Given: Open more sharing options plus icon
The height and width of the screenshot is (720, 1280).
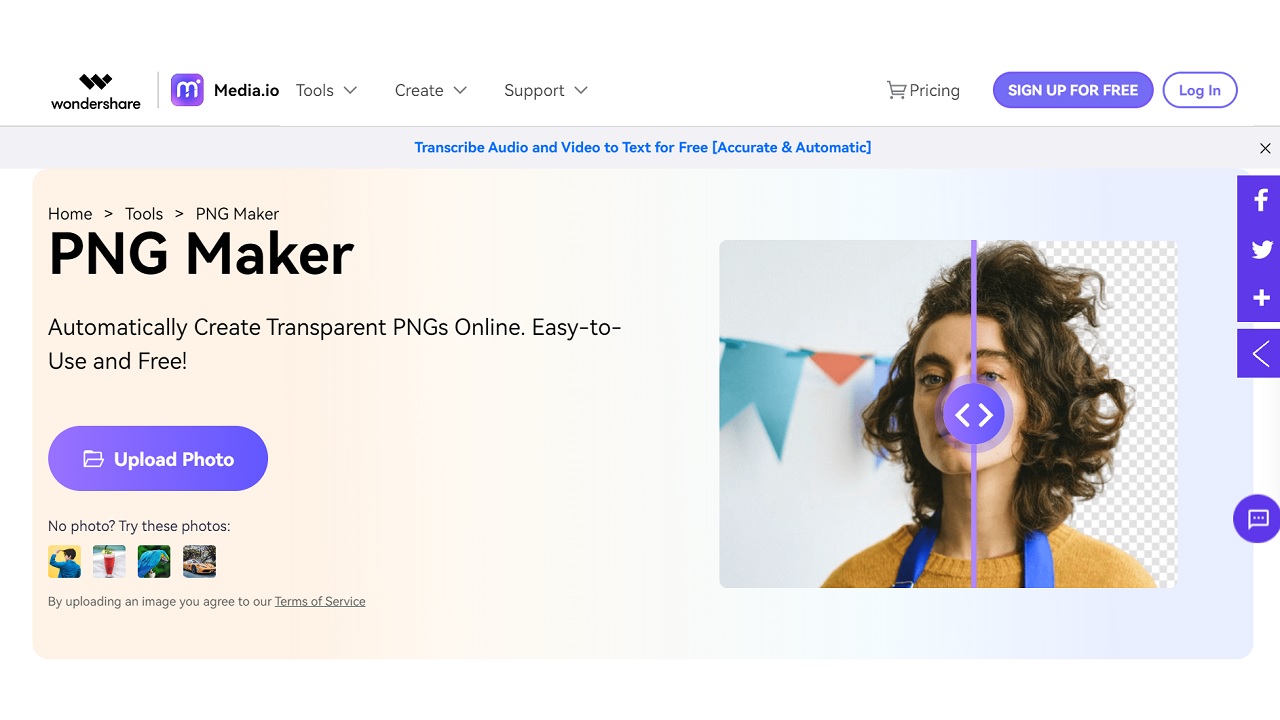Looking at the screenshot, I should [x=1259, y=298].
